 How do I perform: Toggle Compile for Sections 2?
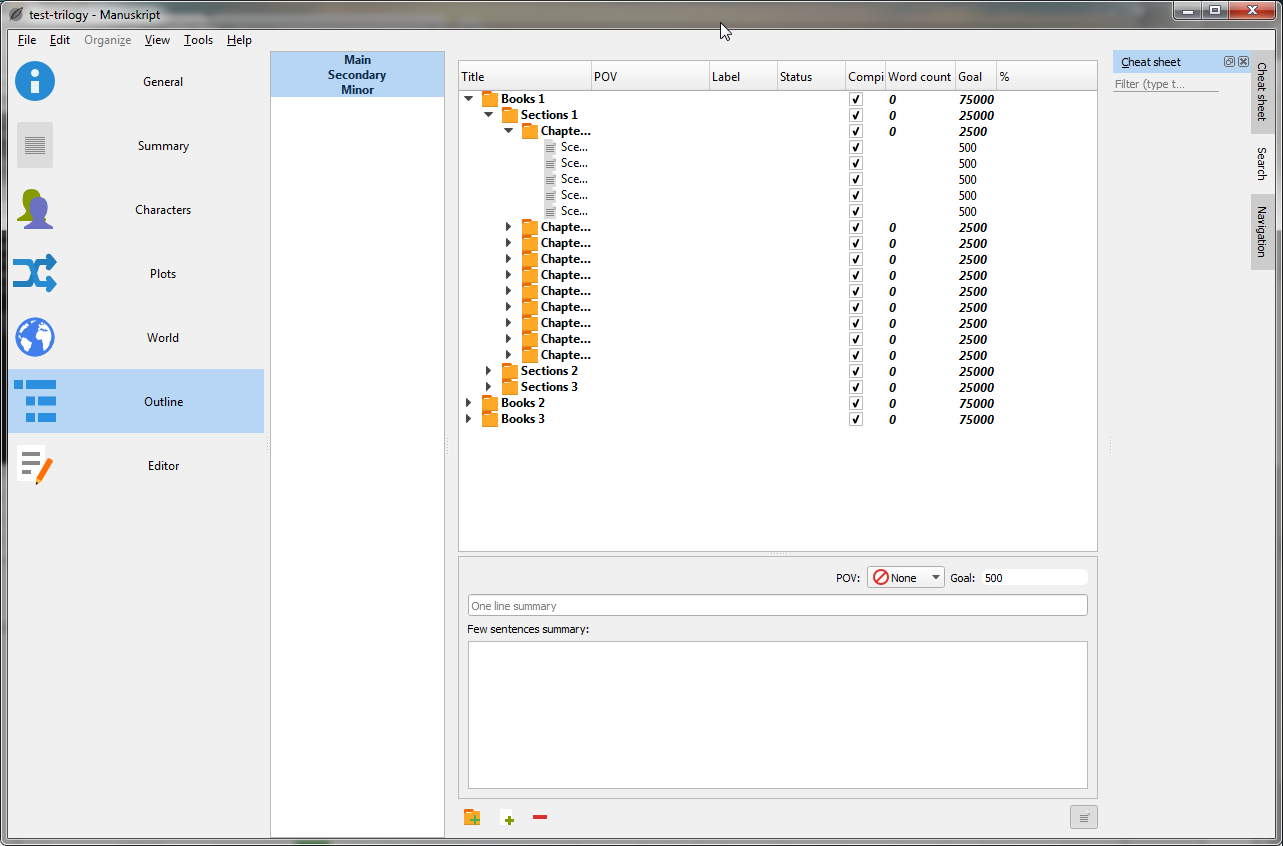(x=855, y=371)
